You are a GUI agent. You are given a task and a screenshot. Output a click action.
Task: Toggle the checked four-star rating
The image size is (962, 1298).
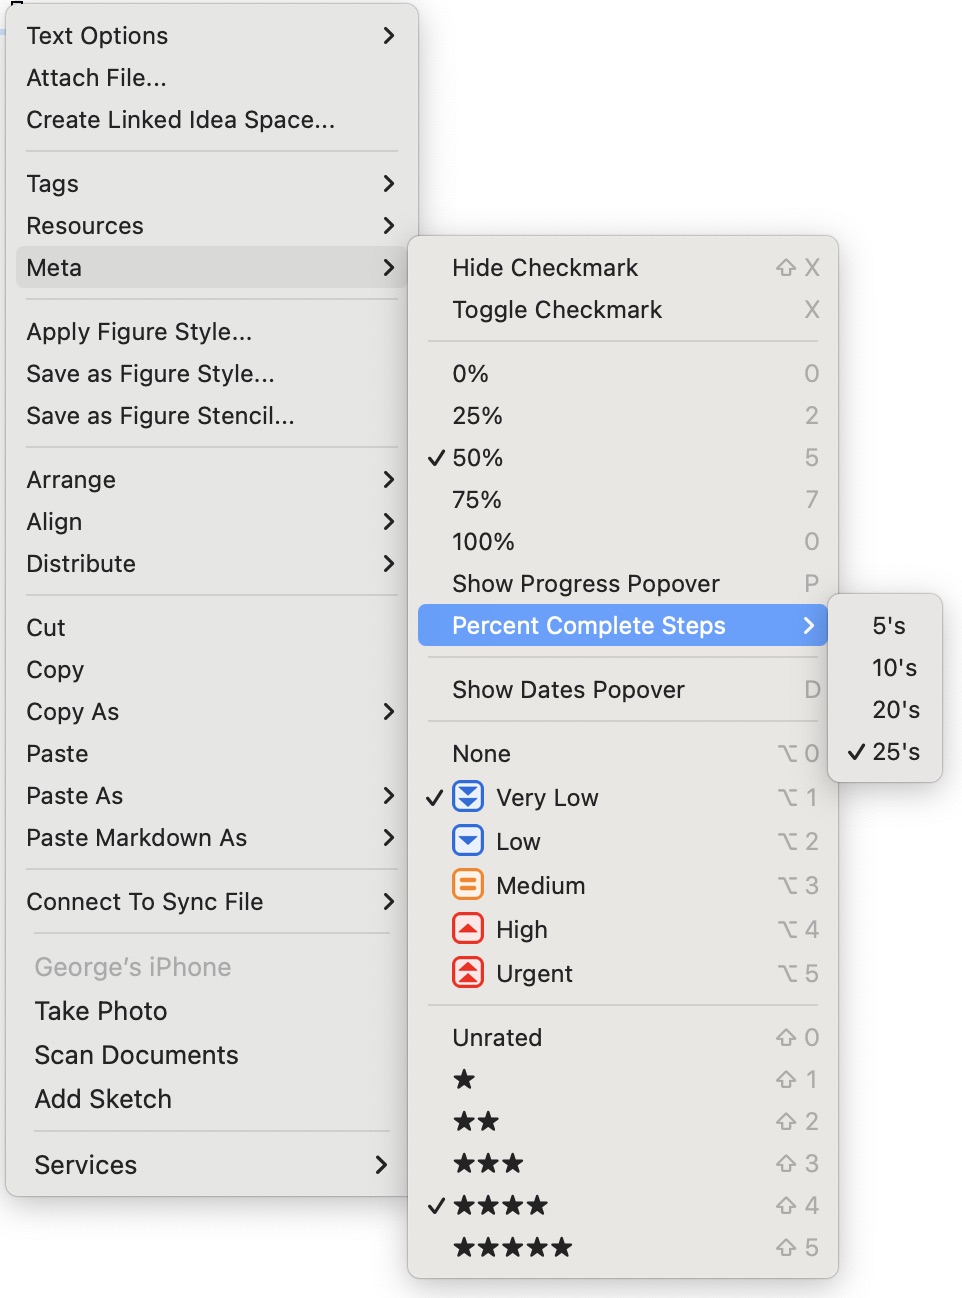[500, 1206]
